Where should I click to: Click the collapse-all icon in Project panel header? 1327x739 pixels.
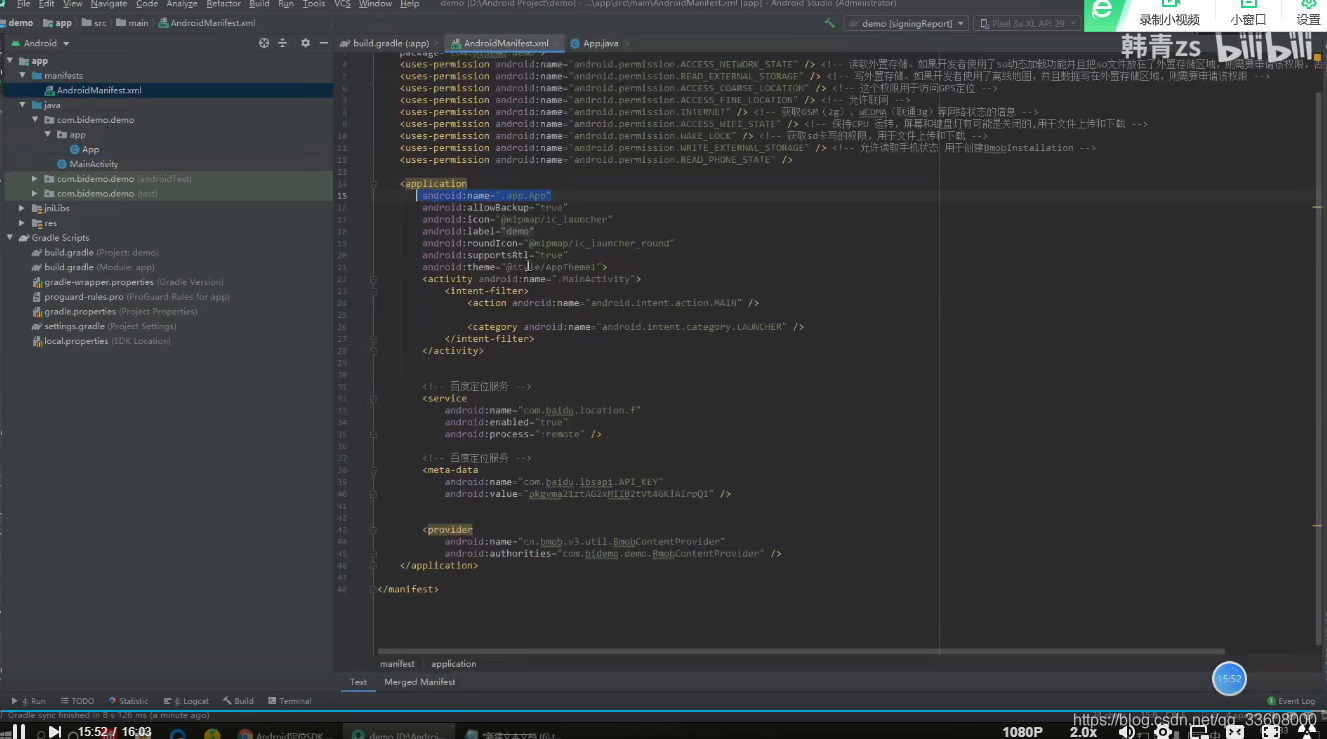click(285, 43)
